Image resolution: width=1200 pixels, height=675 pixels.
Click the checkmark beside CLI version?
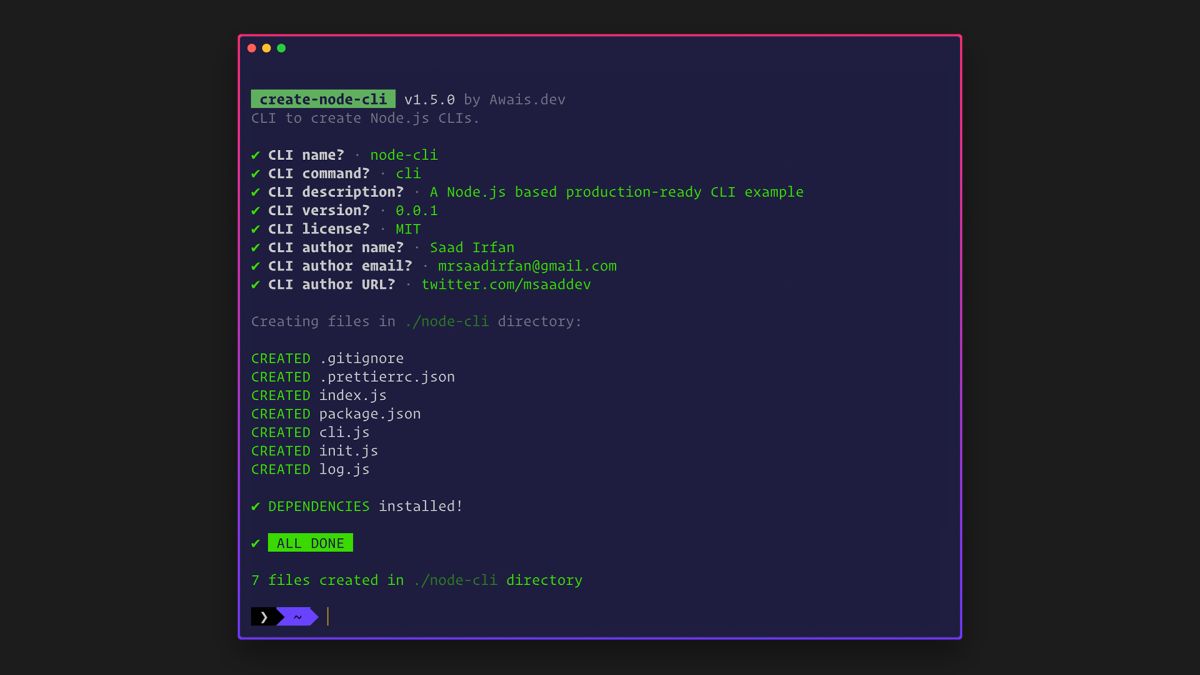[256, 211]
